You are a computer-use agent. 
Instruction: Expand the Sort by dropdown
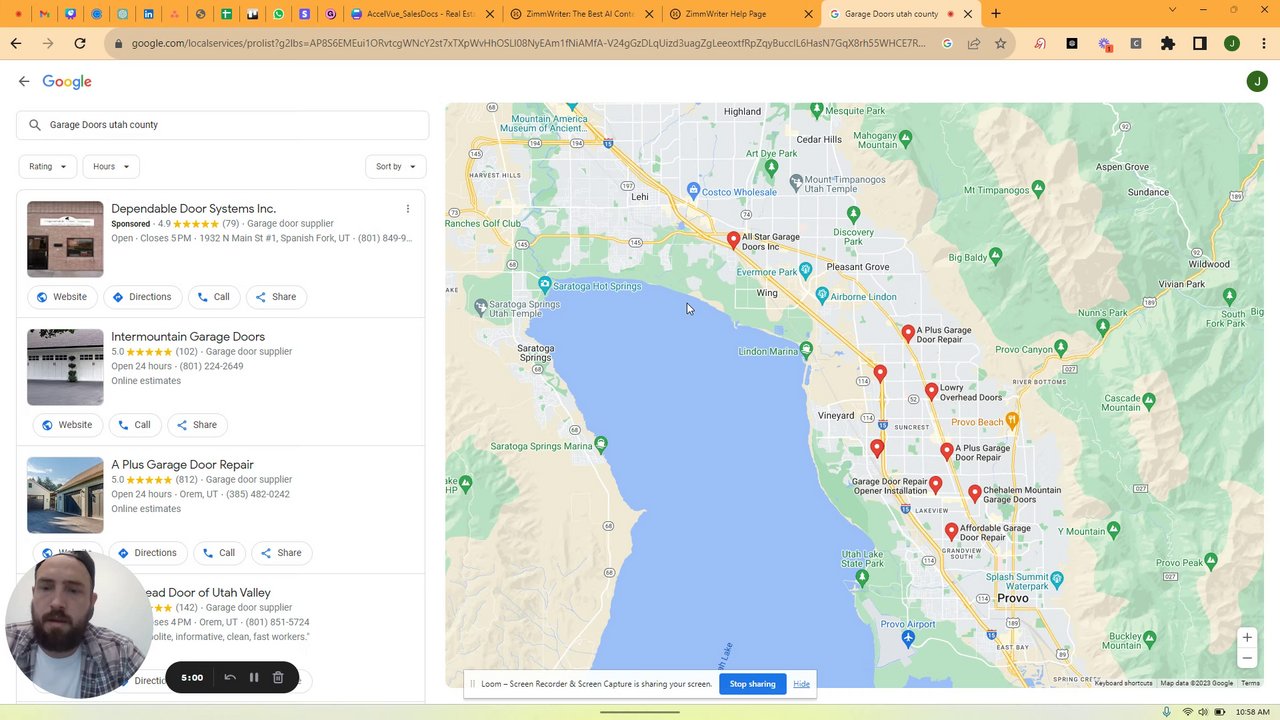[x=396, y=167]
